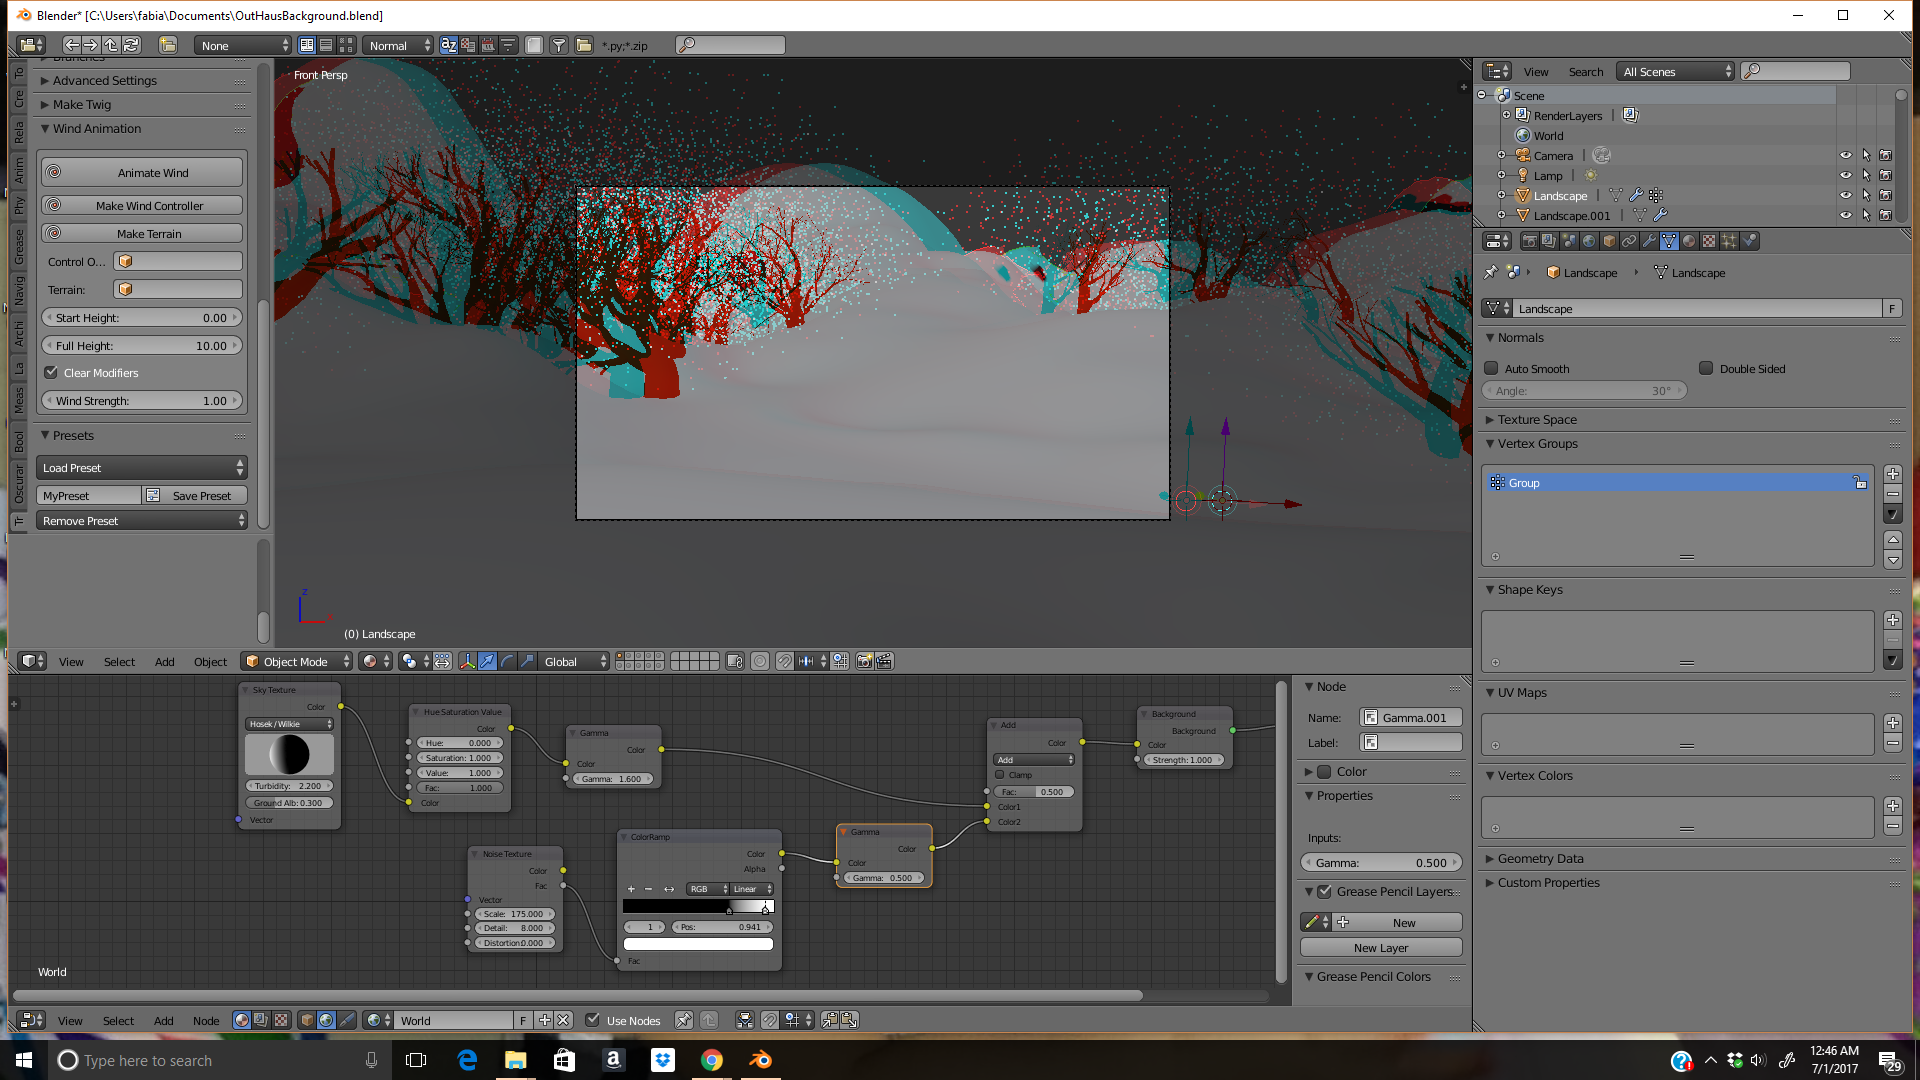This screenshot has width=1920, height=1080.
Task: Open the World properties tab
Action: tap(1589, 241)
